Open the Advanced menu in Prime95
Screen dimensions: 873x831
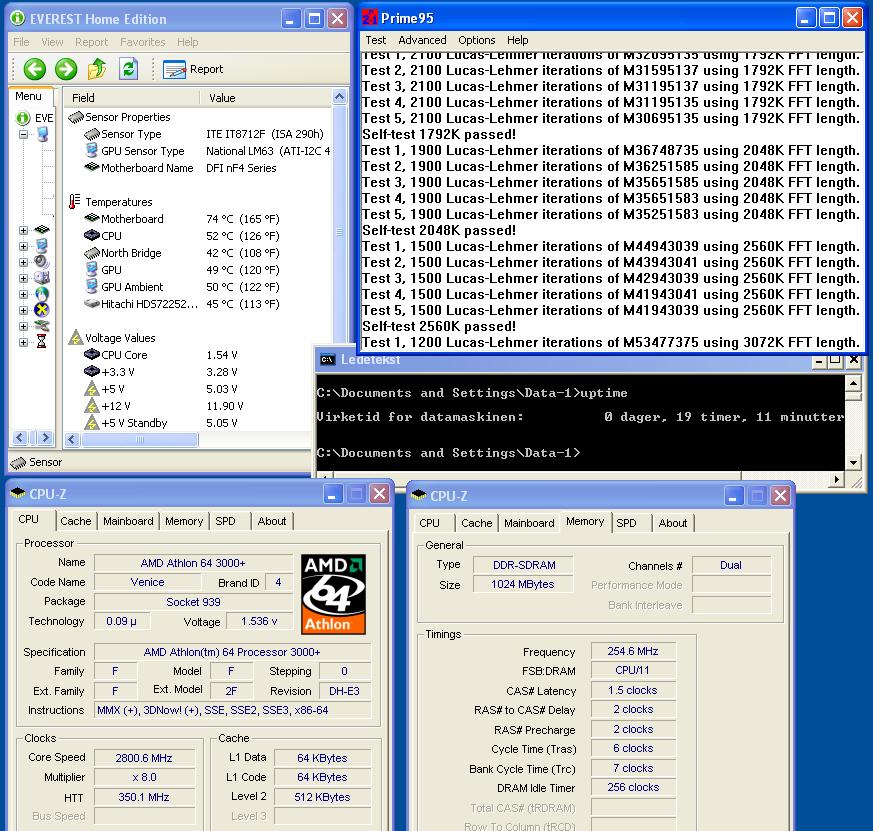422,40
